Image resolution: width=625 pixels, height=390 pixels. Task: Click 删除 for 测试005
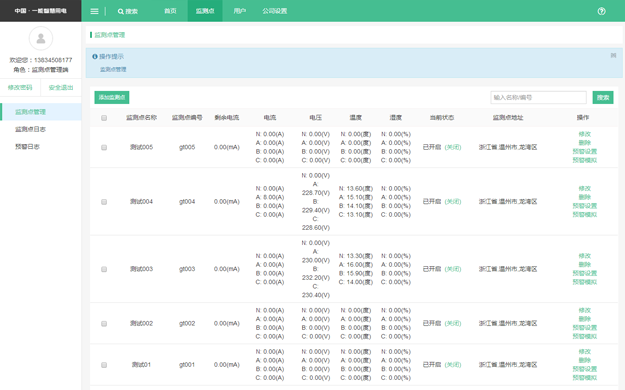585,143
